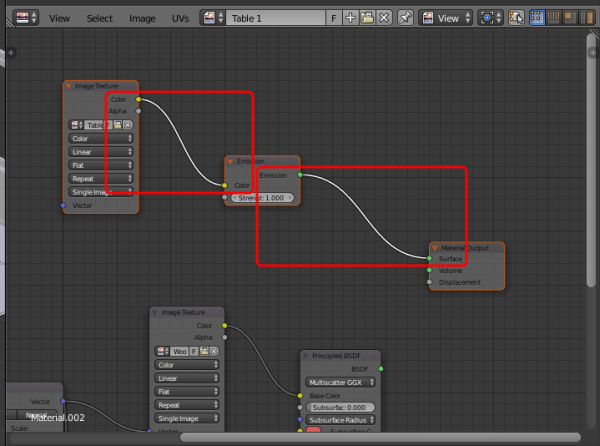Image resolution: width=600 pixels, height=446 pixels.
Task: Select vertex UV selection mode
Action: (537, 18)
